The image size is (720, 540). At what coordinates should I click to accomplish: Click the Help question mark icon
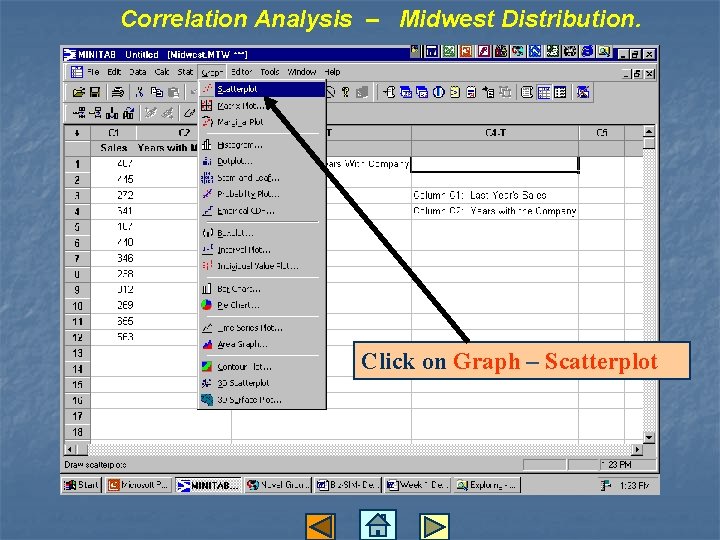[346, 93]
